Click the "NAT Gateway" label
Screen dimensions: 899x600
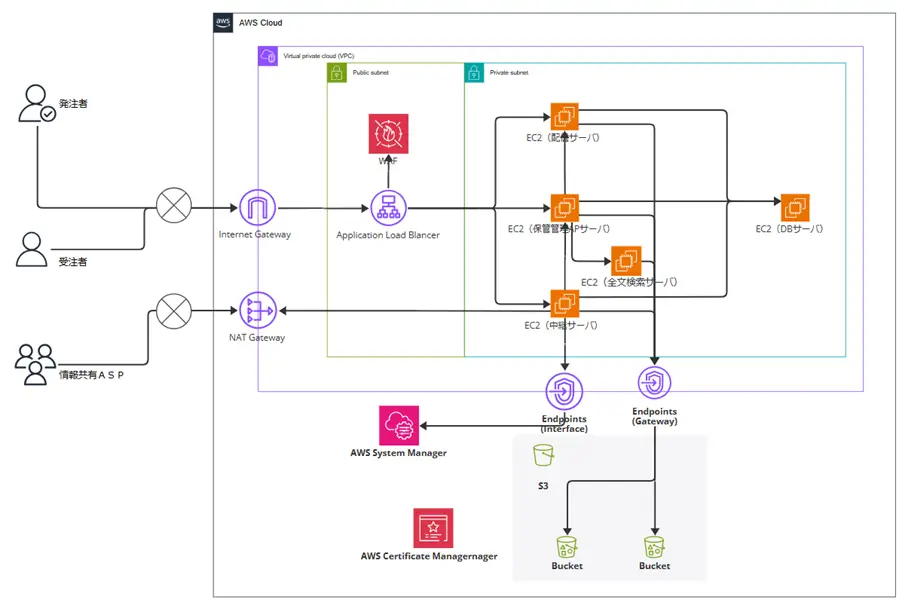[257, 338]
